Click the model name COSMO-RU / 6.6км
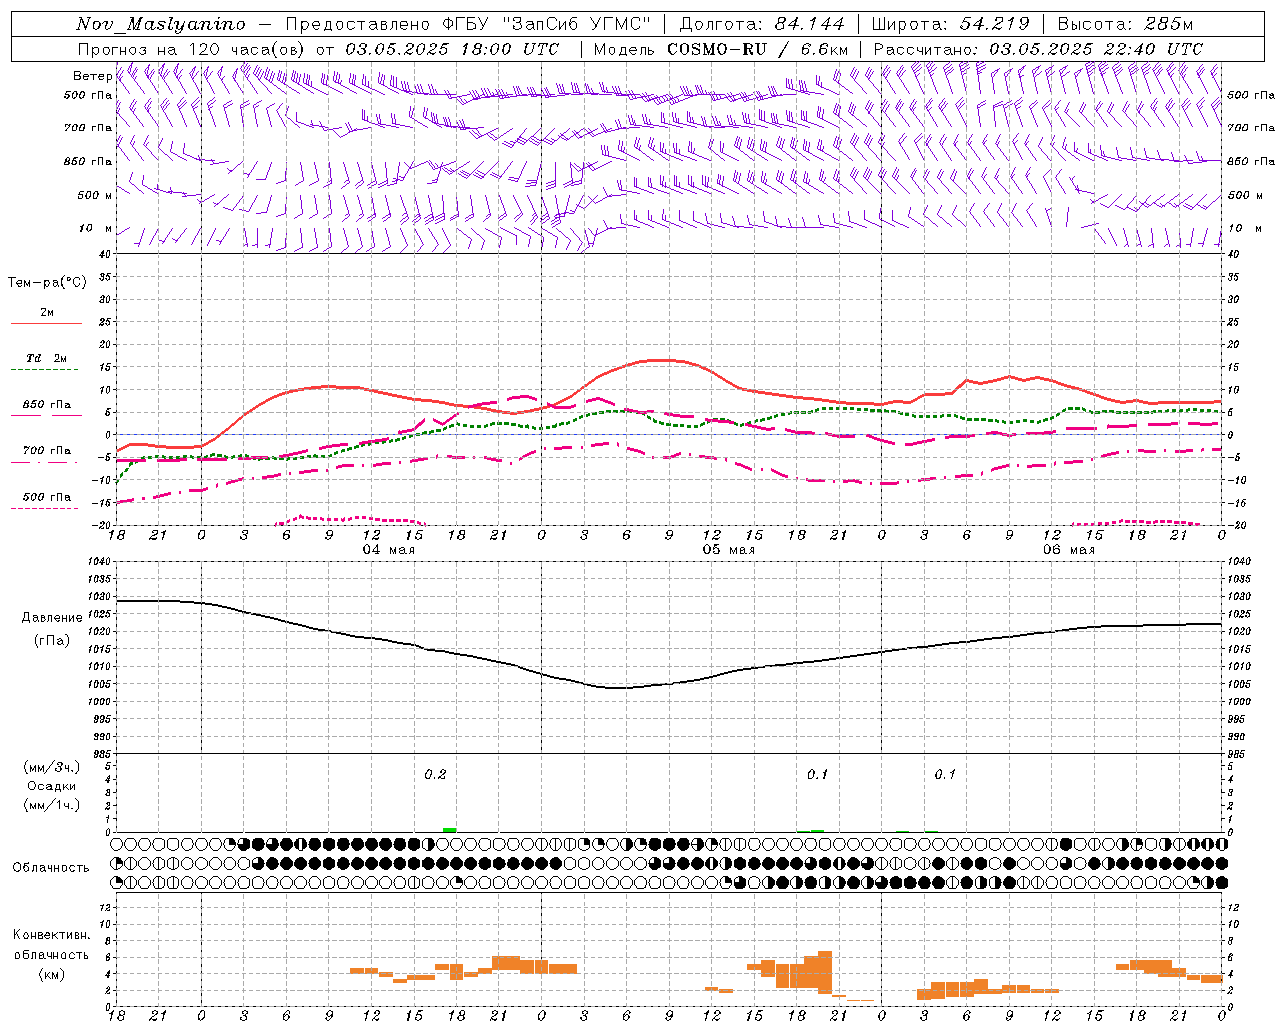The image size is (1280, 1024). point(757,49)
